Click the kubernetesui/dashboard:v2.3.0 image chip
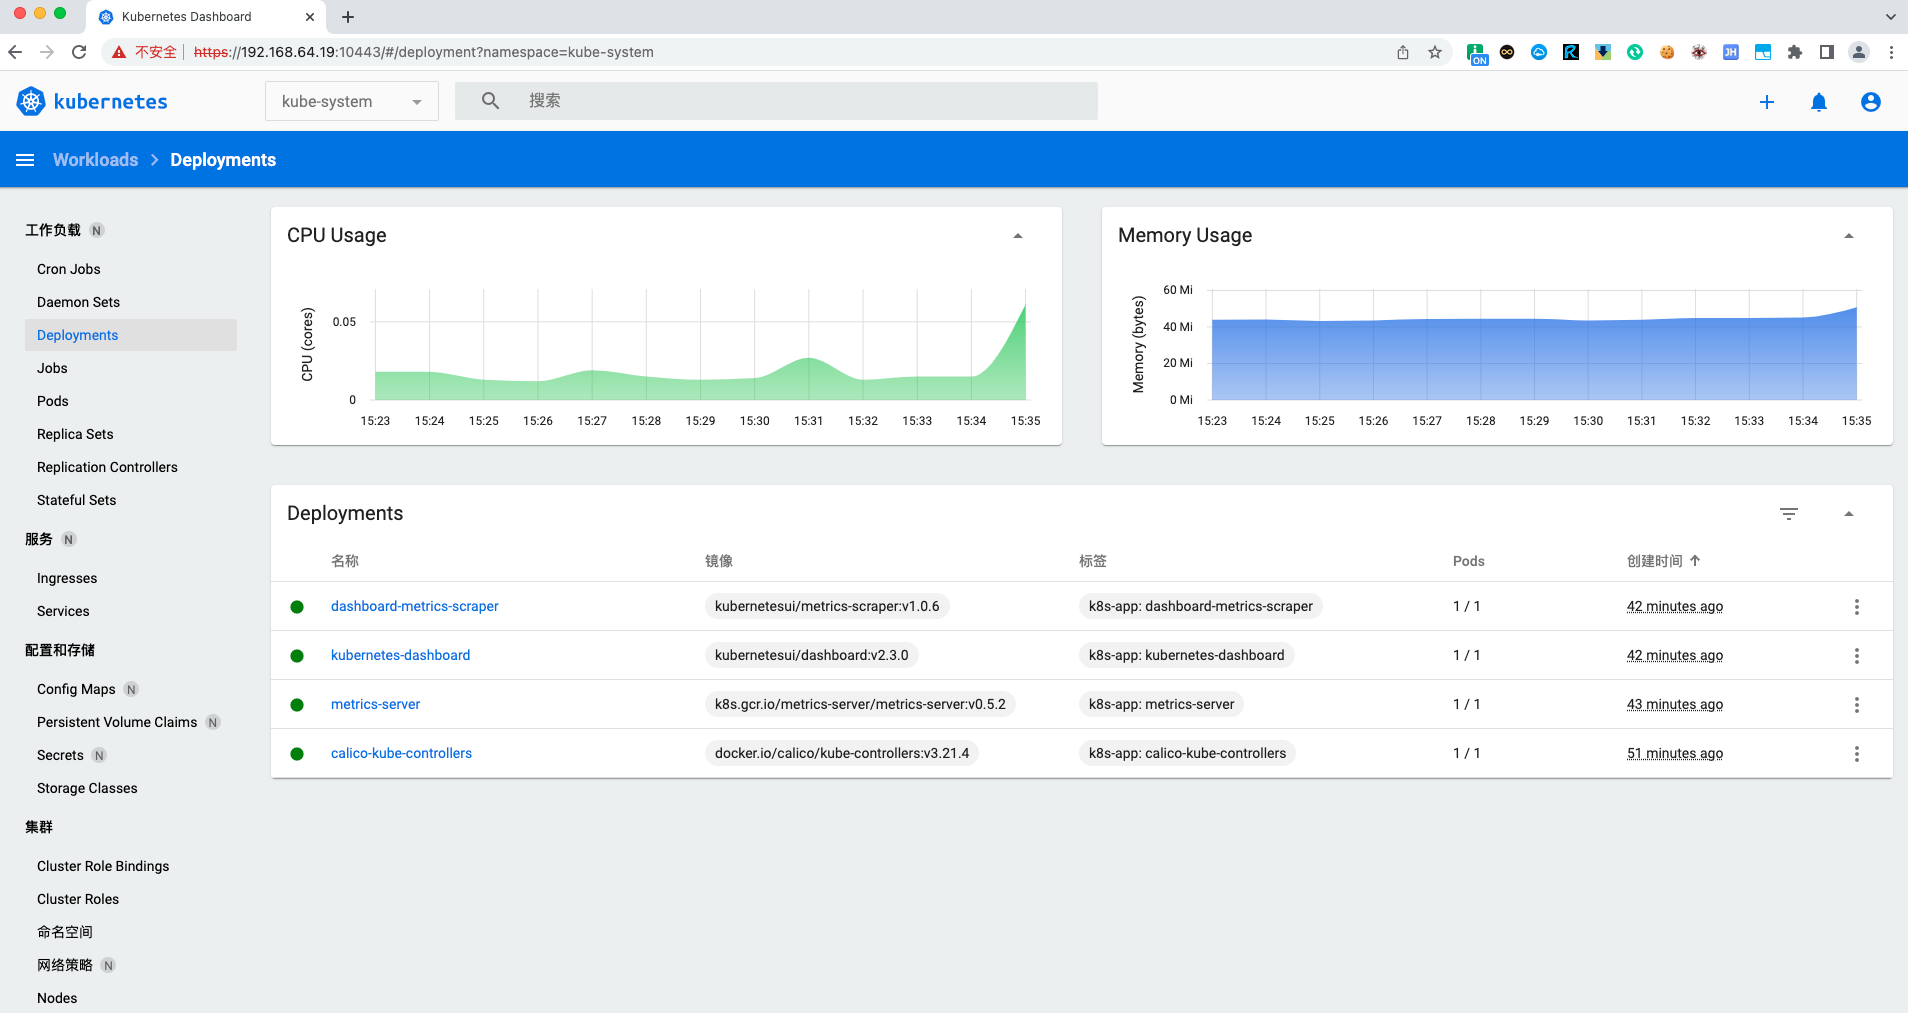1908x1013 pixels. [811, 655]
